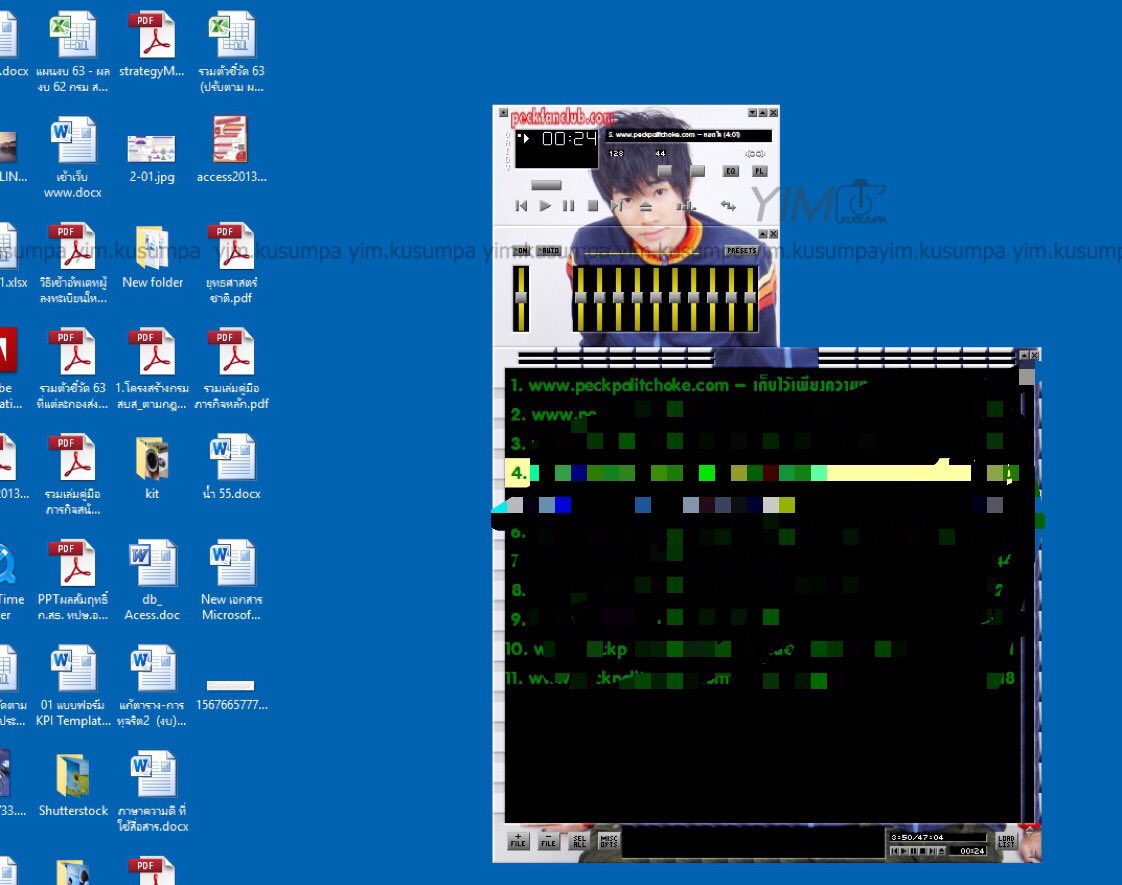Select the New folder desktop icon
This screenshot has width=1122, height=885.
tap(152, 255)
